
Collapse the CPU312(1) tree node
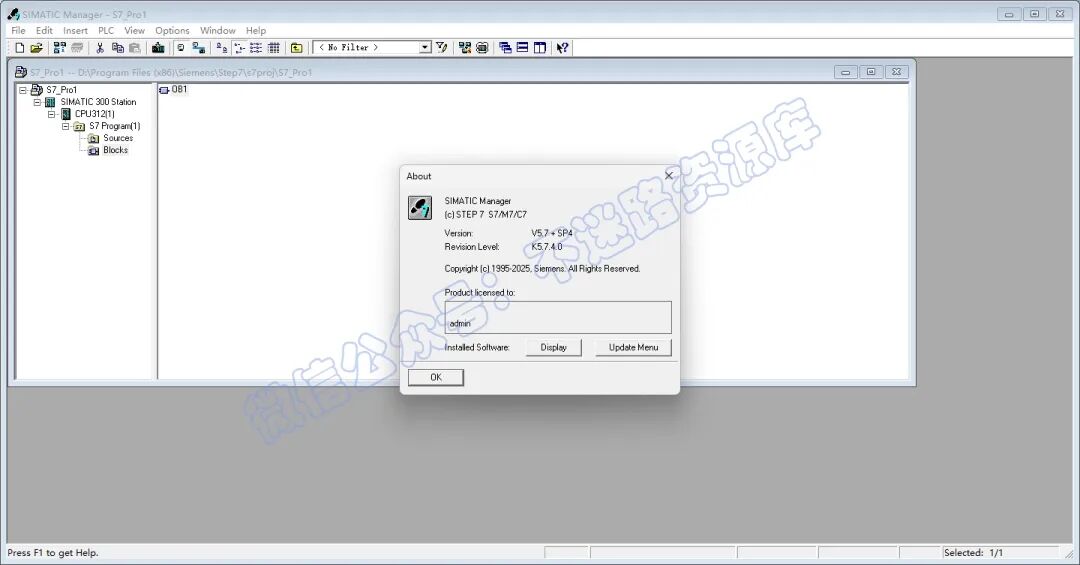pos(52,114)
